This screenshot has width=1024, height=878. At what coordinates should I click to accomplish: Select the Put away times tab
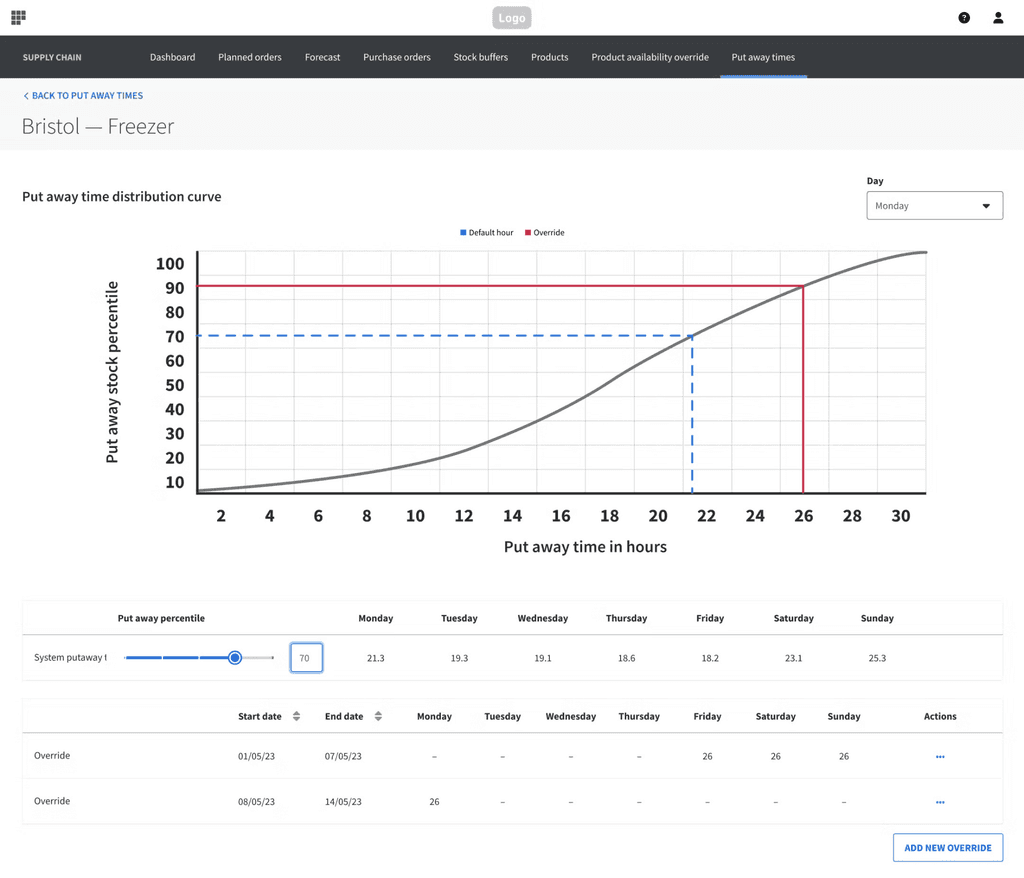[x=763, y=57]
